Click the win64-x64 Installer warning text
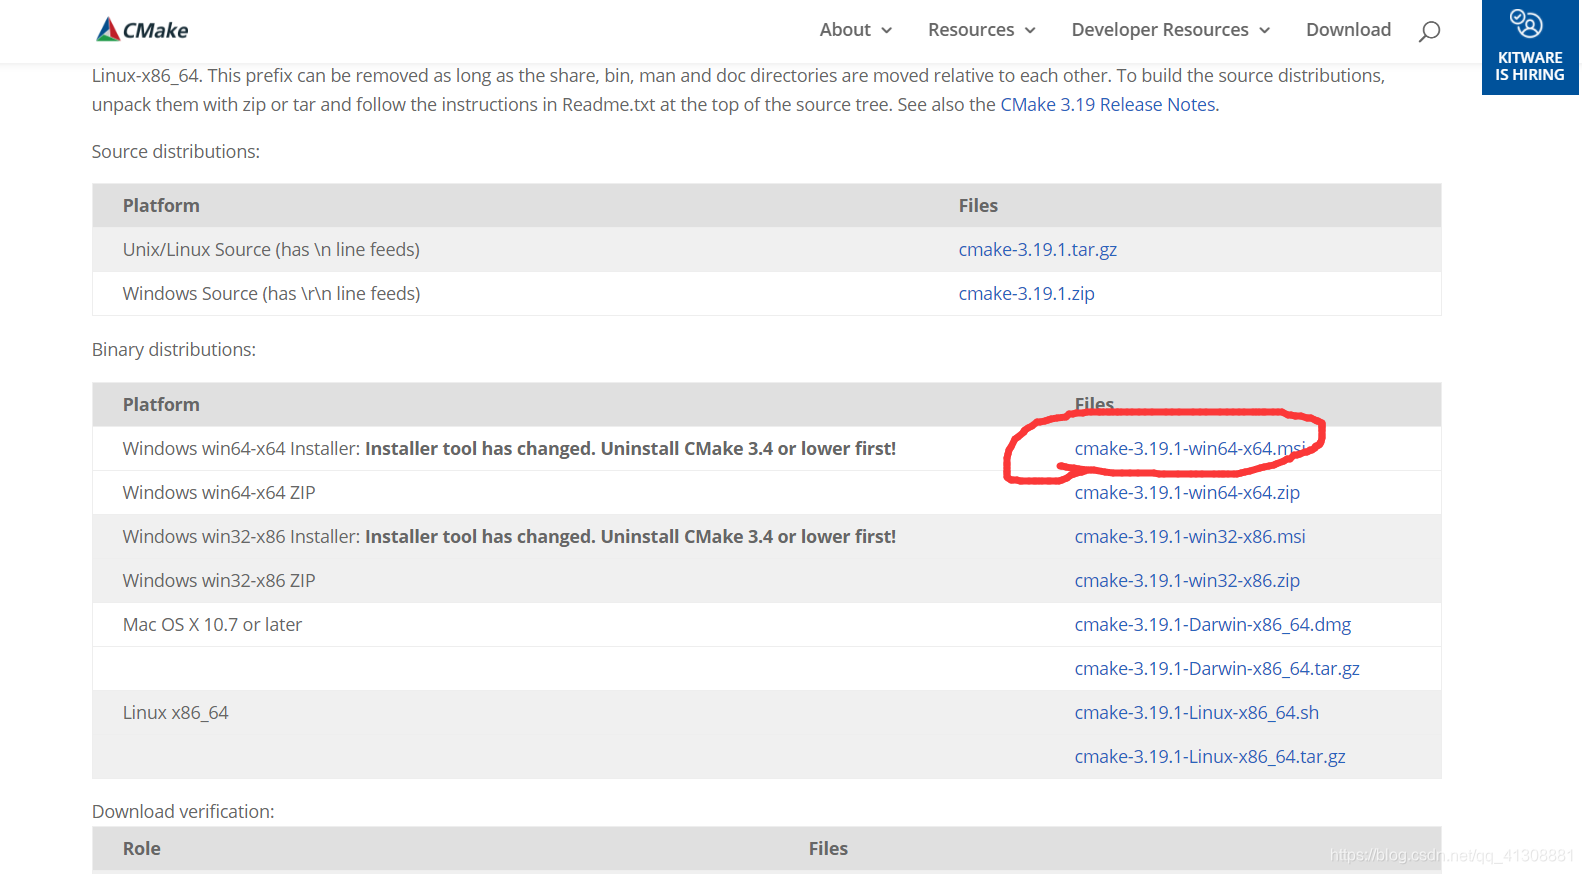1582x874 pixels. pyautogui.click(x=630, y=448)
